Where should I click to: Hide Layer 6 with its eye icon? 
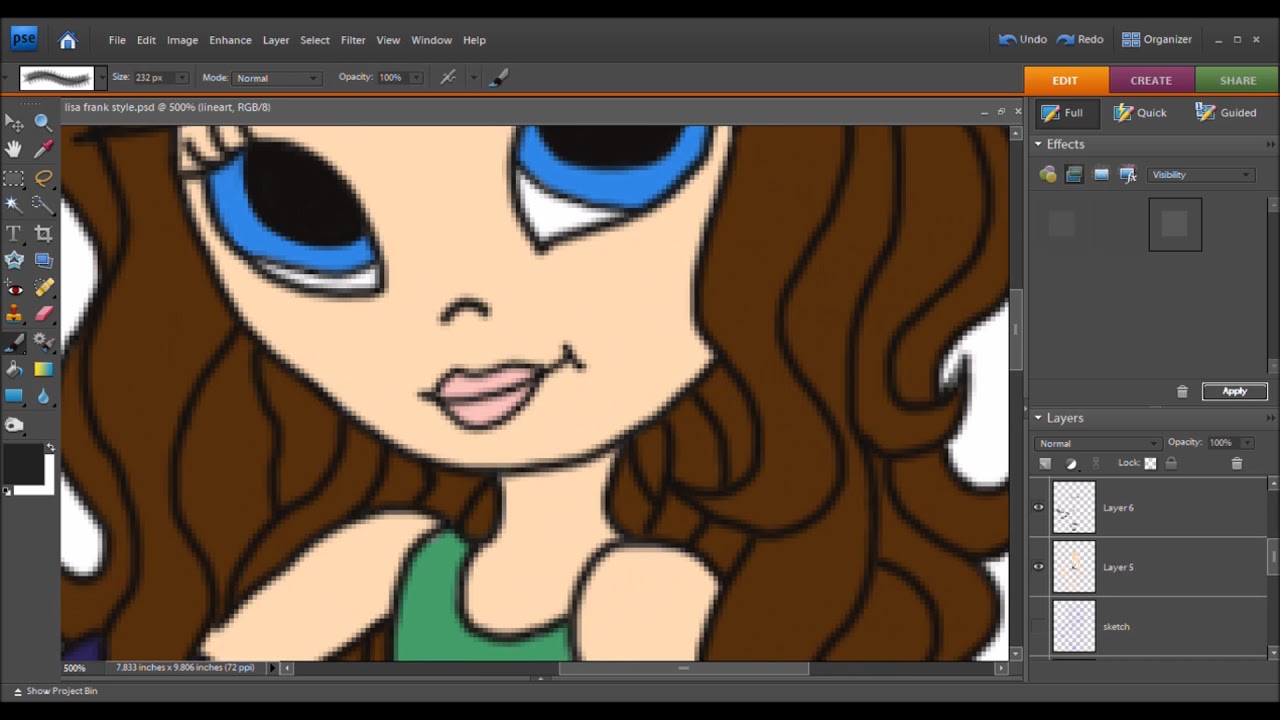[1038, 507]
